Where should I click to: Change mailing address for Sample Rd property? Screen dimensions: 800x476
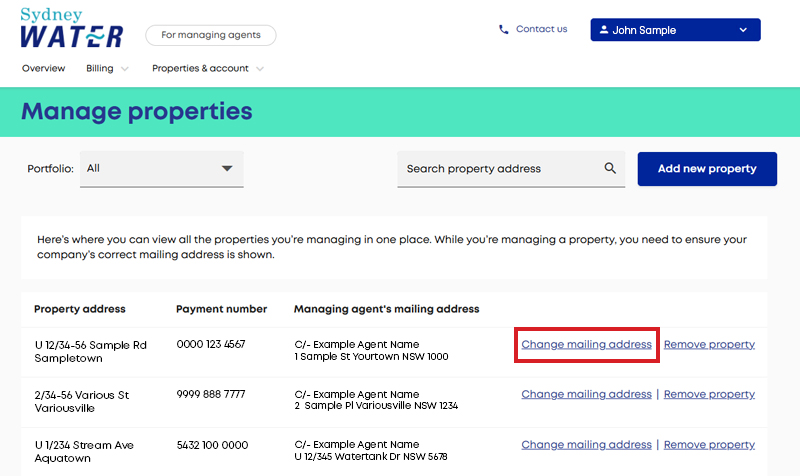586,345
